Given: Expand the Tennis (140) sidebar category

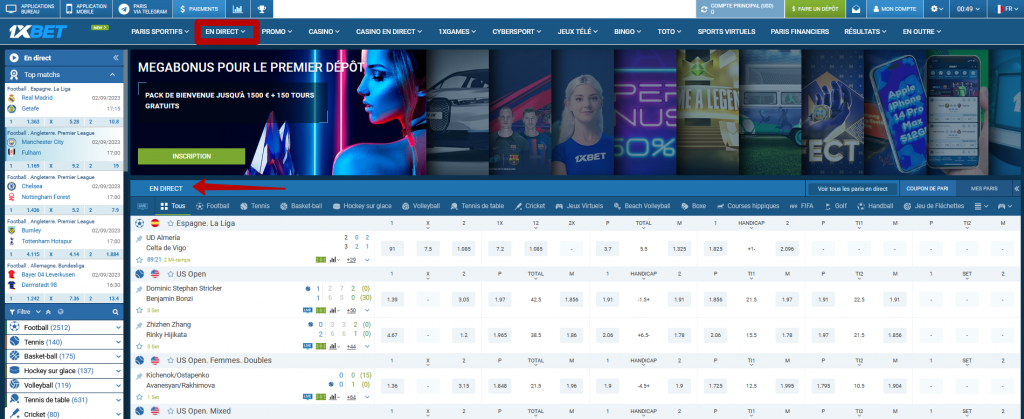Looking at the screenshot, I should coord(118,342).
